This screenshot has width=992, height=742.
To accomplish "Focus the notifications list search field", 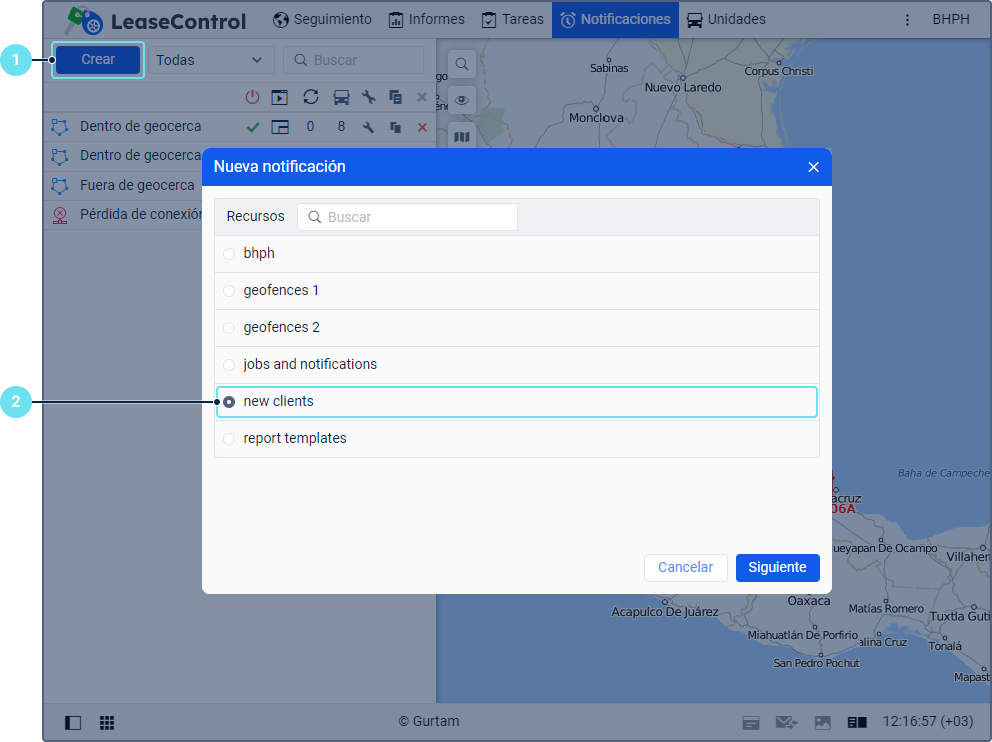I will pyautogui.click(x=353, y=60).
